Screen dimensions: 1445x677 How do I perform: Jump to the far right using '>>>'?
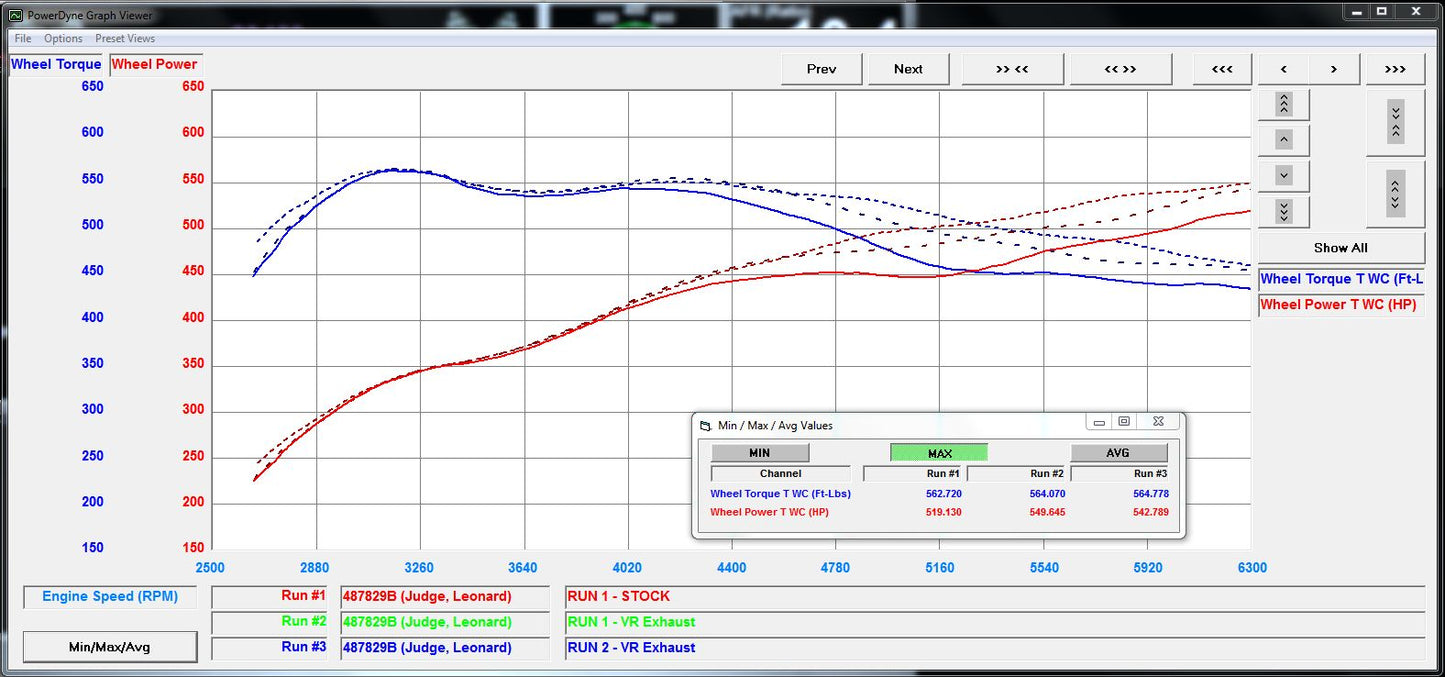(x=1395, y=68)
